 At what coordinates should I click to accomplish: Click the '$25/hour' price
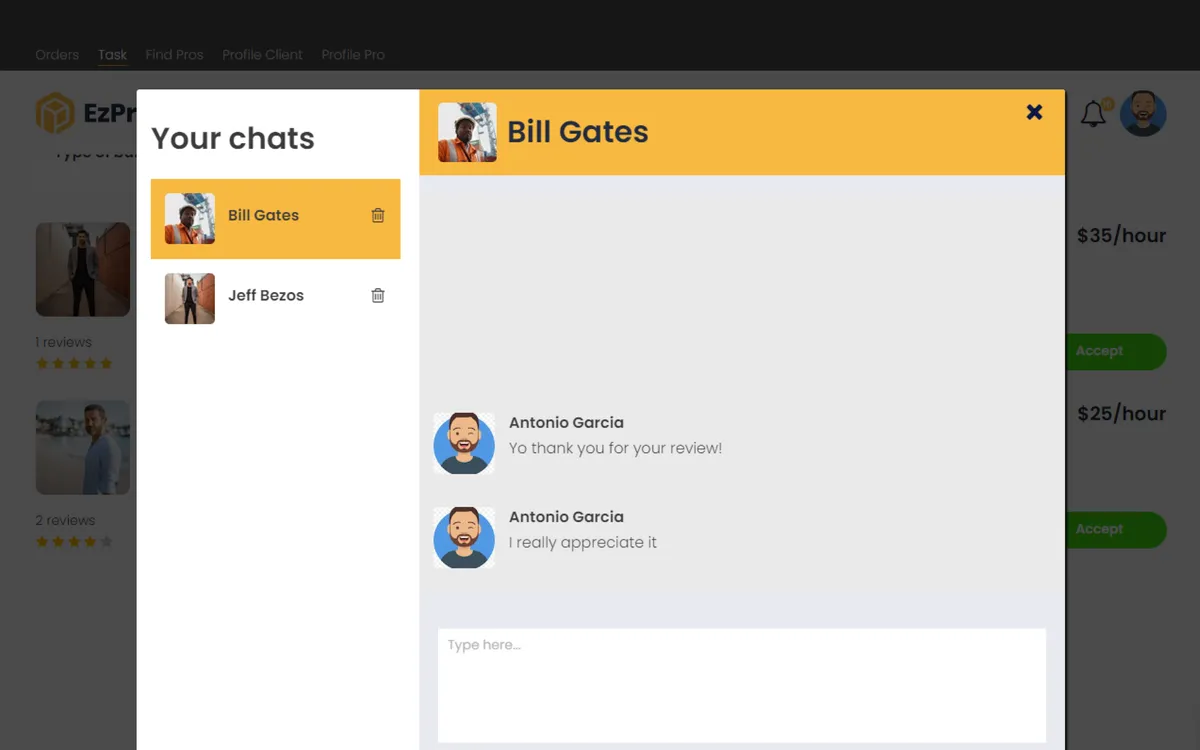1121,414
